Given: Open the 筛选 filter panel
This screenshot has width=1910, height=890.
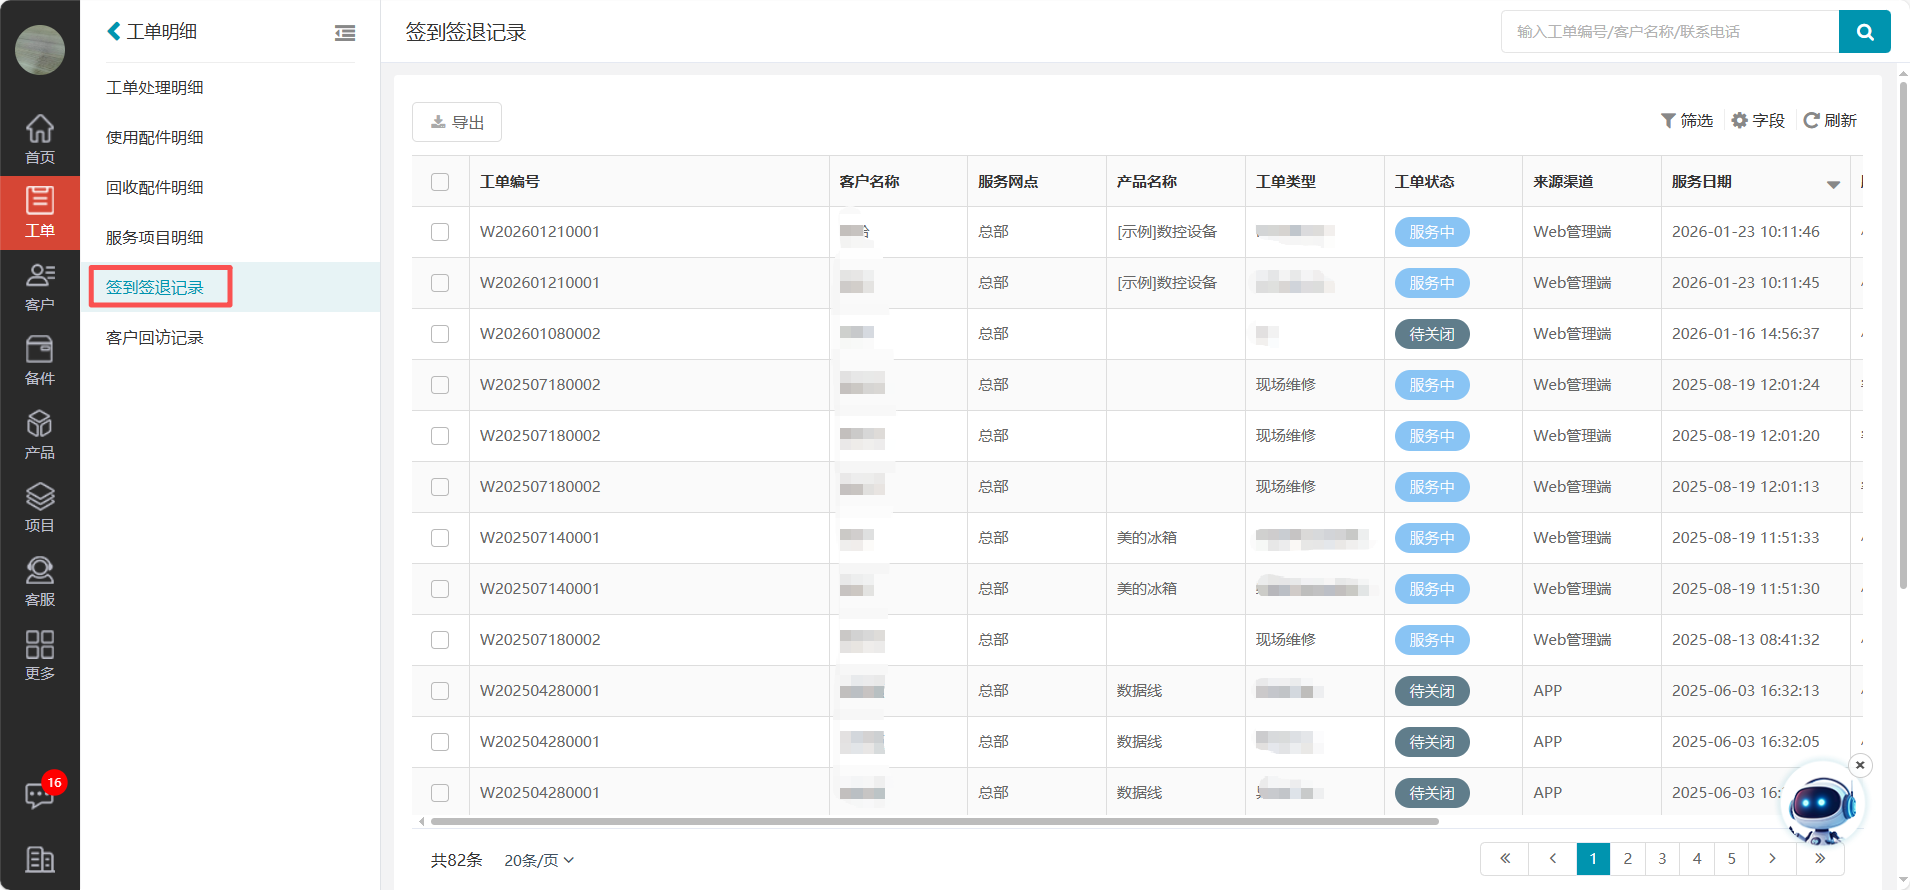Looking at the screenshot, I should 1687,121.
